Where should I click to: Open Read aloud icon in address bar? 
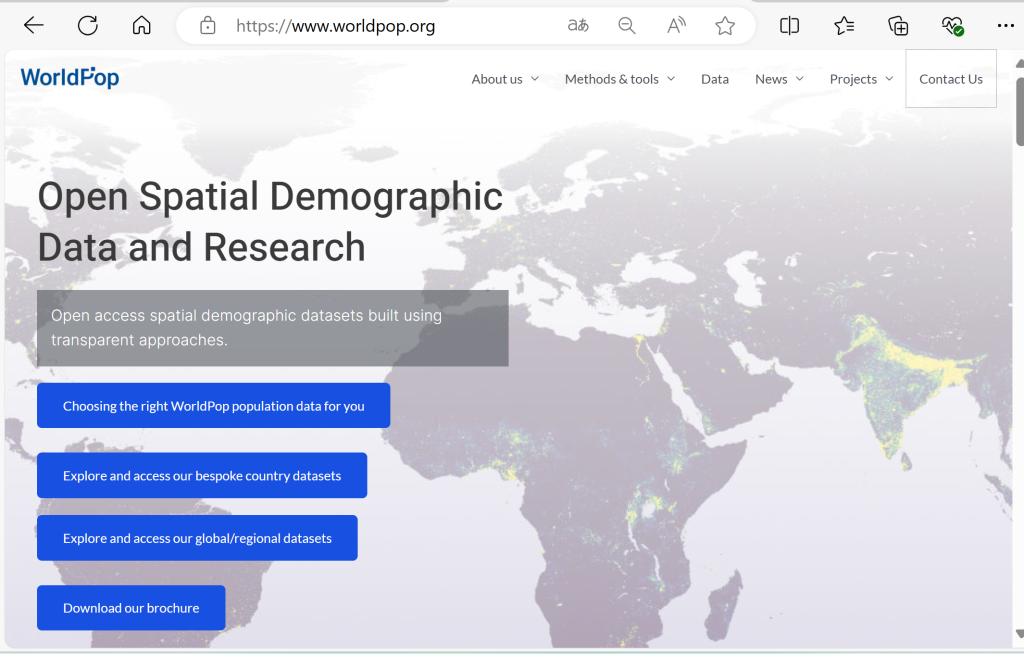pyautogui.click(x=676, y=26)
